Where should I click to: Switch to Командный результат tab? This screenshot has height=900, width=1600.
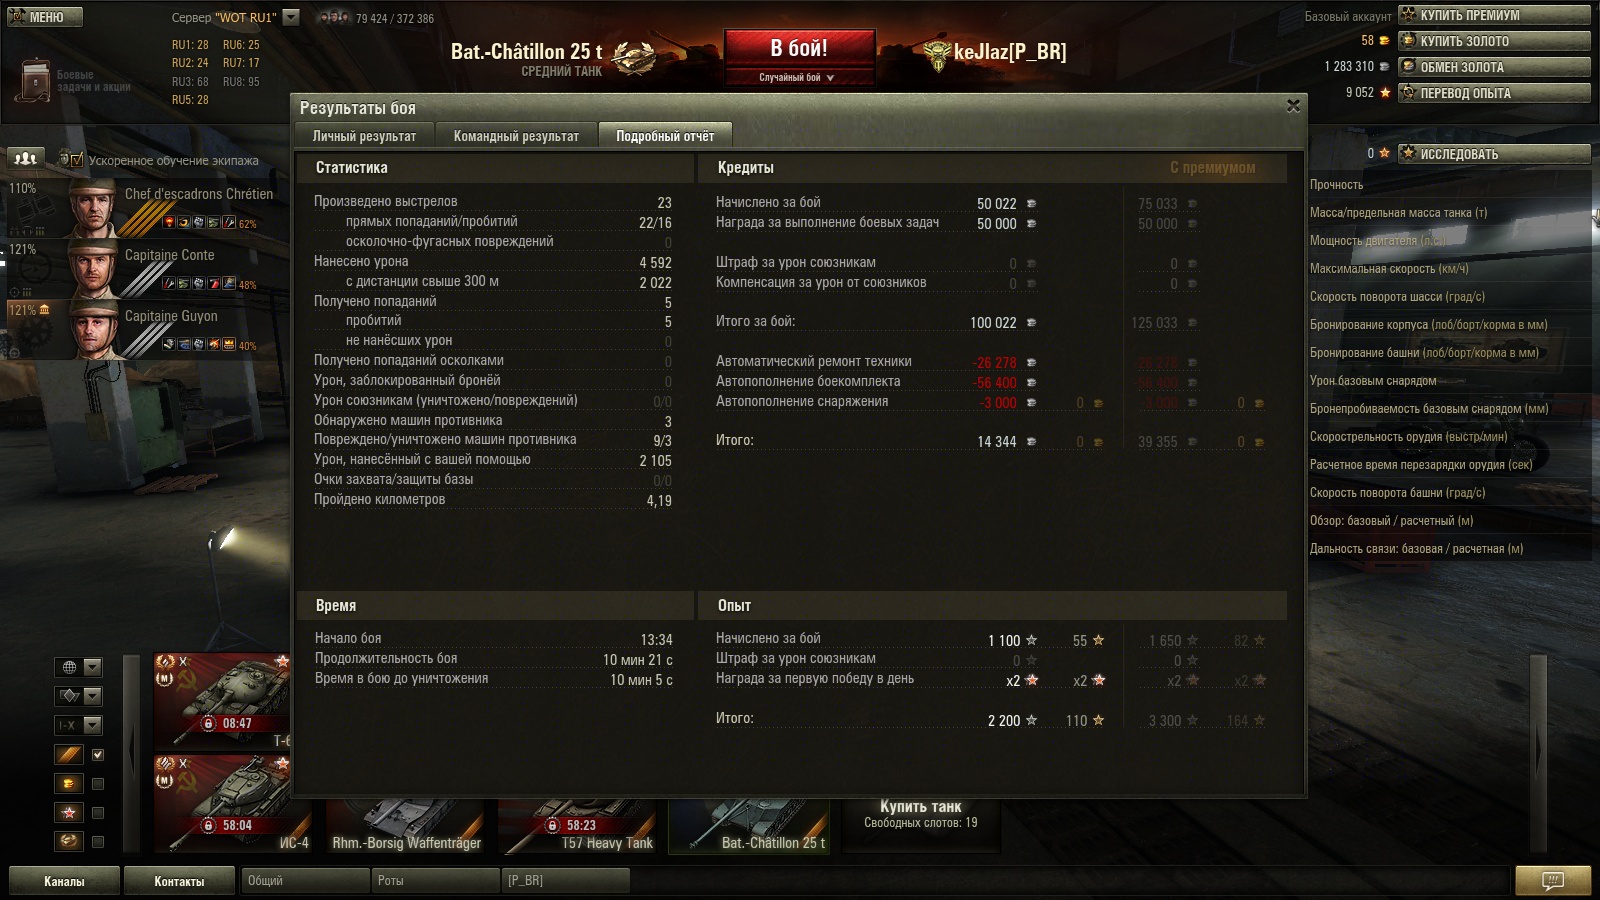(516, 136)
